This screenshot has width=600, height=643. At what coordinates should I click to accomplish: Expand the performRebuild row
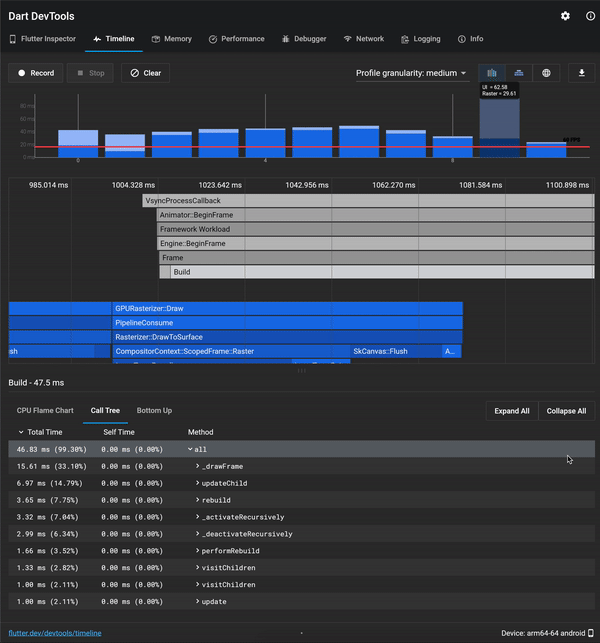[x=197, y=550]
